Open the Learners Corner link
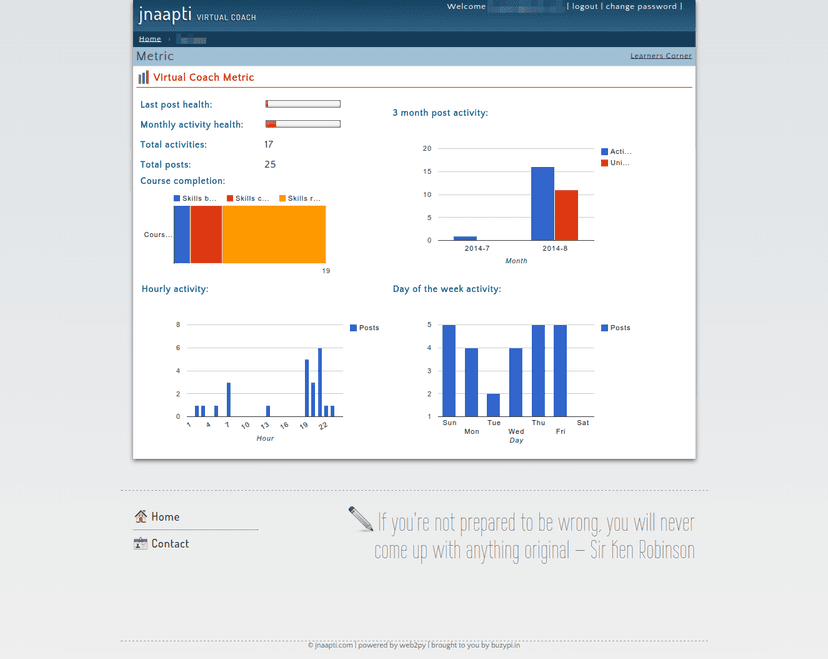This screenshot has width=828, height=659. click(661, 56)
